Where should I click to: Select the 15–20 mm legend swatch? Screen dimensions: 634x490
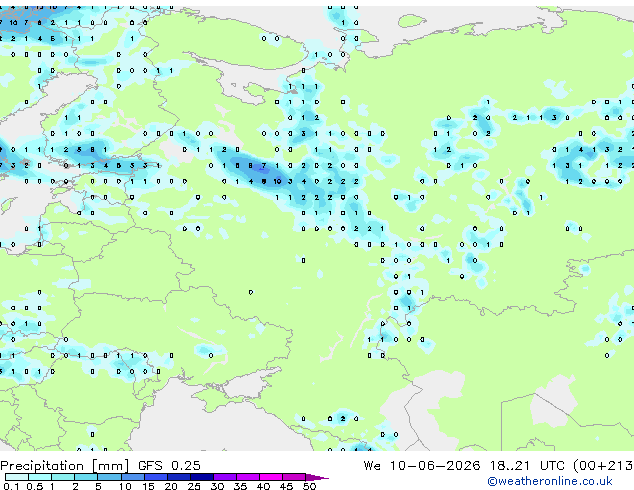pyautogui.click(x=156, y=477)
